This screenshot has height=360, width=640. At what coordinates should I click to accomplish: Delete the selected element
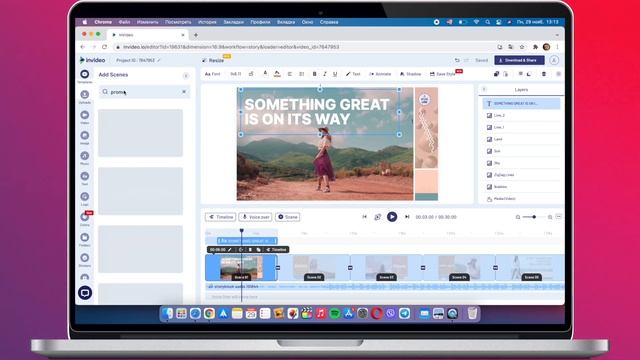tap(544, 74)
